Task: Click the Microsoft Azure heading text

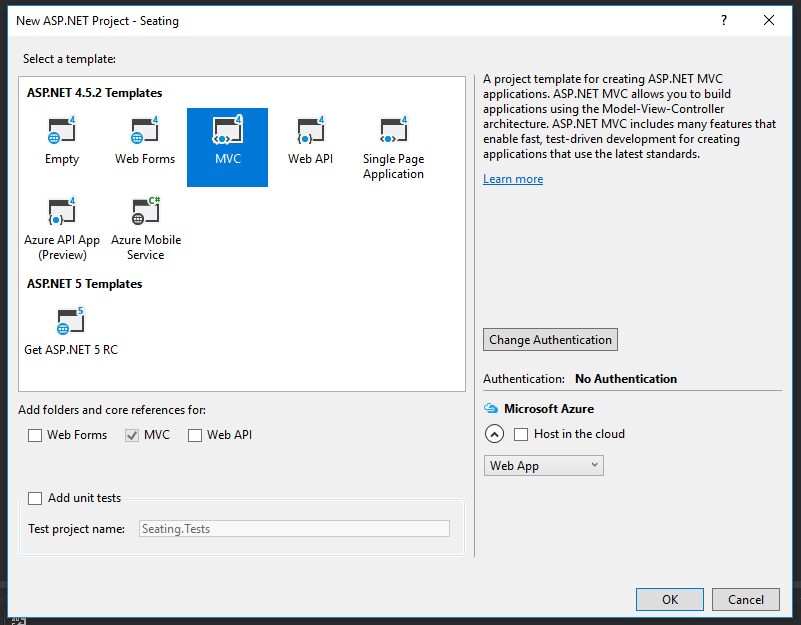Action: (549, 408)
